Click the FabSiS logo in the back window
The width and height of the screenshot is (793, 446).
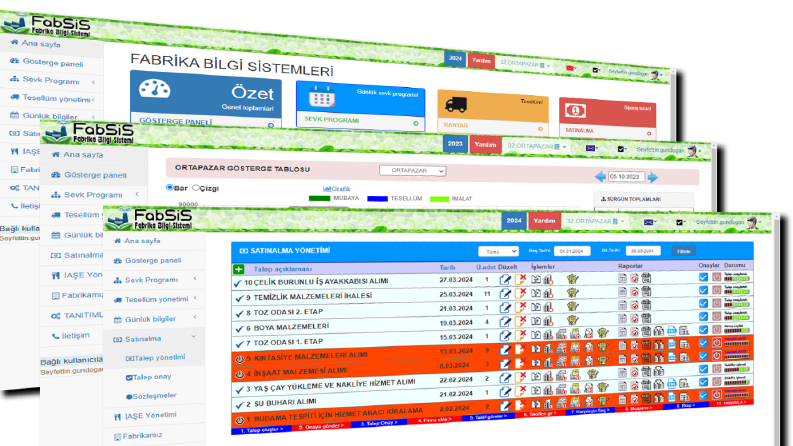click(48, 25)
